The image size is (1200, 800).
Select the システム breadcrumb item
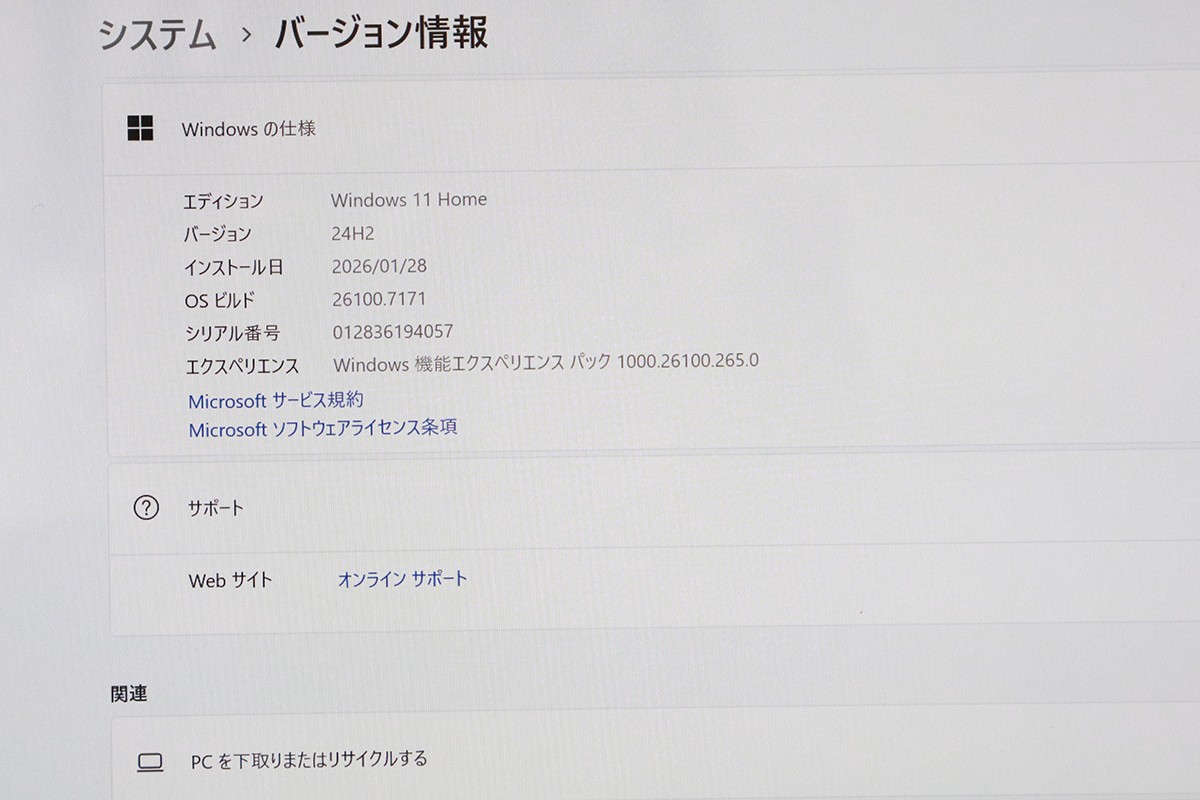click(x=156, y=33)
